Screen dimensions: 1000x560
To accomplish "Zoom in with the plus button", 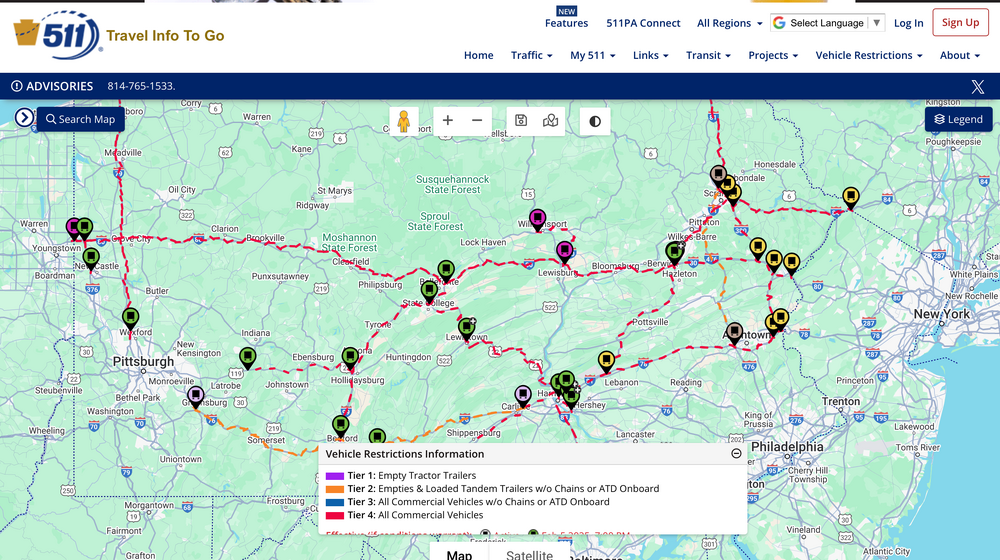I will (448, 121).
